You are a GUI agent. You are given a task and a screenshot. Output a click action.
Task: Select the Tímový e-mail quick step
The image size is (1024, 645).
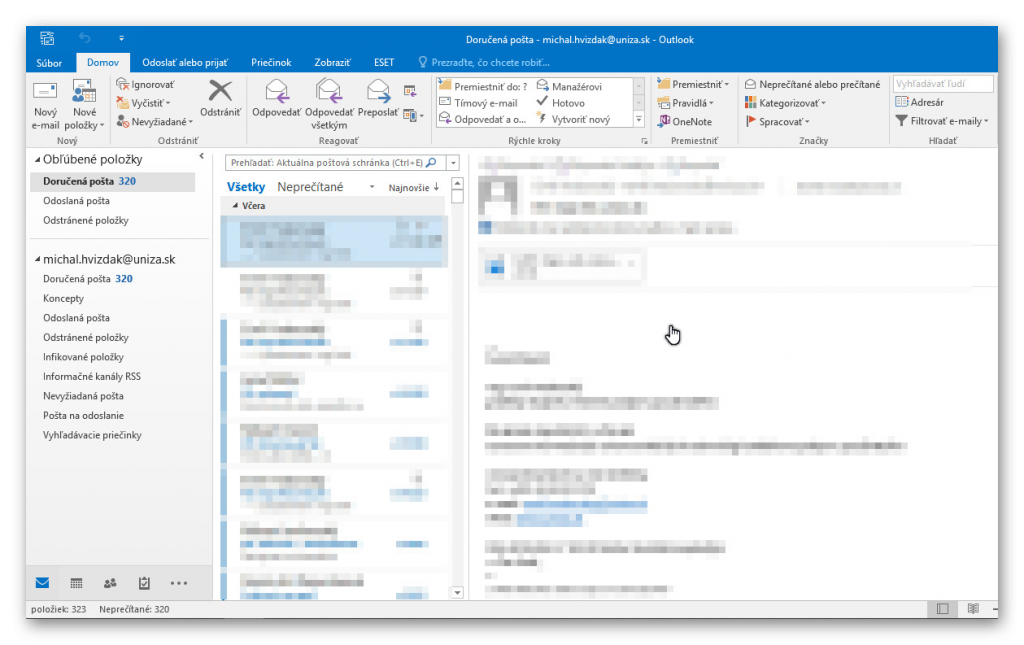(x=479, y=102)
